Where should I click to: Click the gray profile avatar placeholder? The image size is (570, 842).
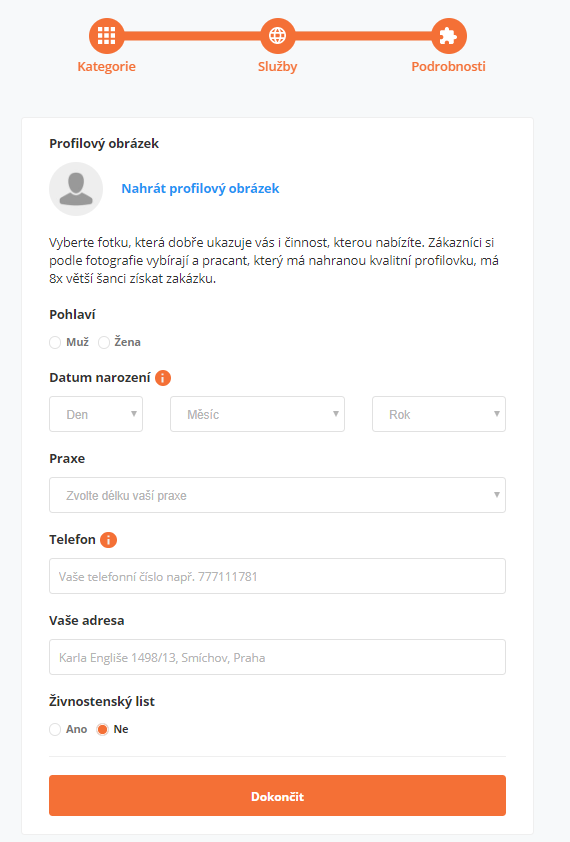coord(76,189)
